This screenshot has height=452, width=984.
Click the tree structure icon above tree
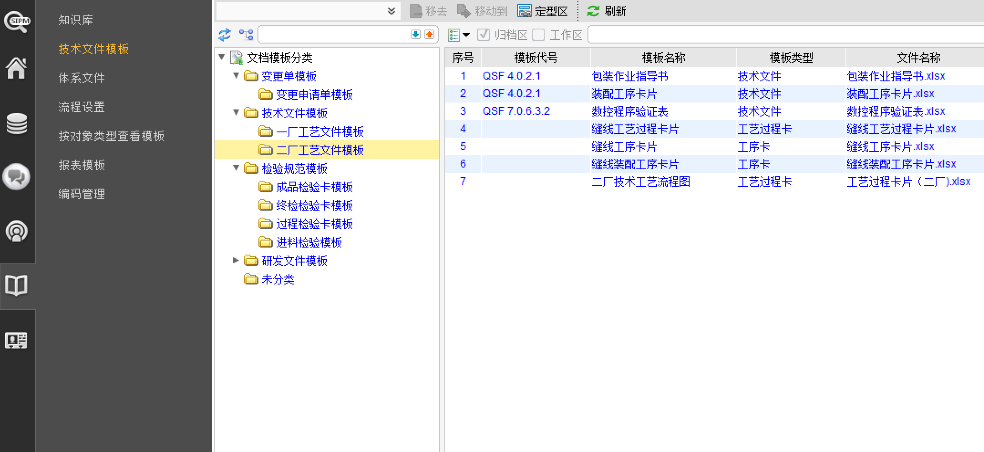(245, 35)
